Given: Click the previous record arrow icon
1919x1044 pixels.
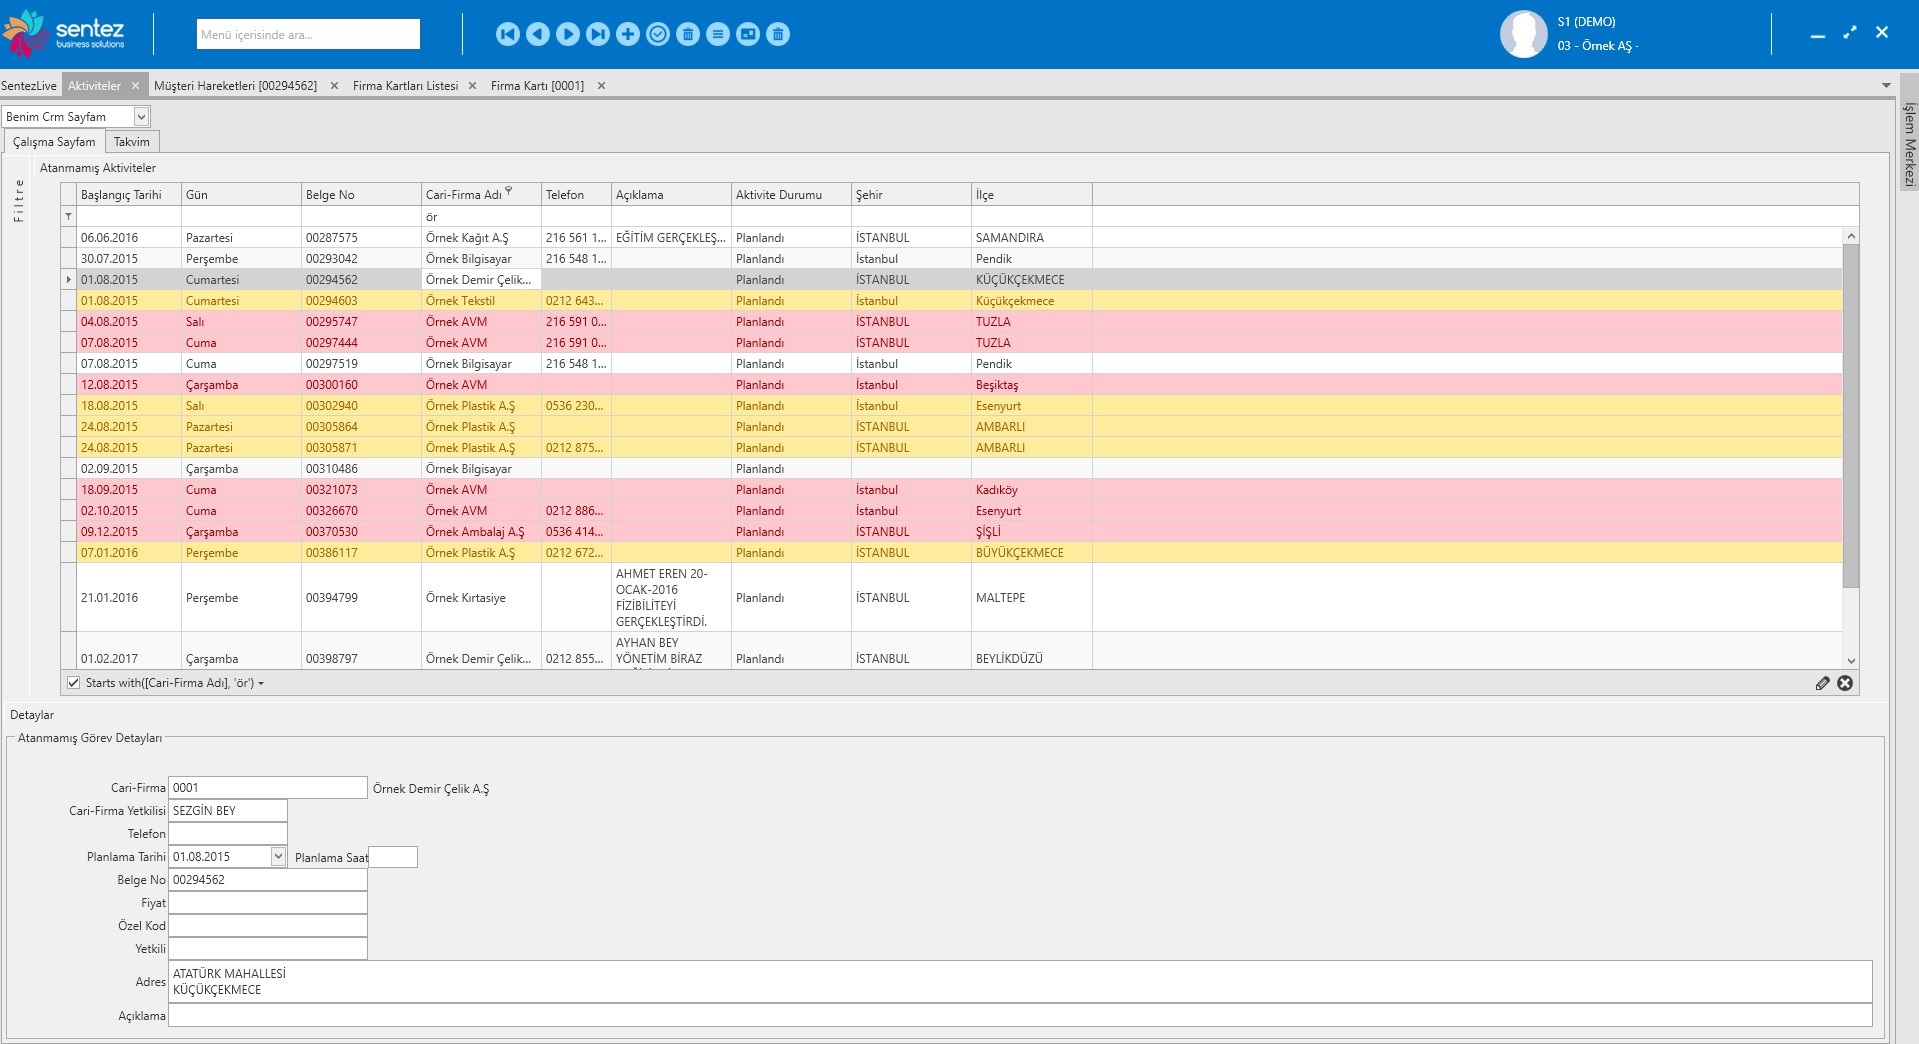Looking at the screenshot, I should point(538,35).
